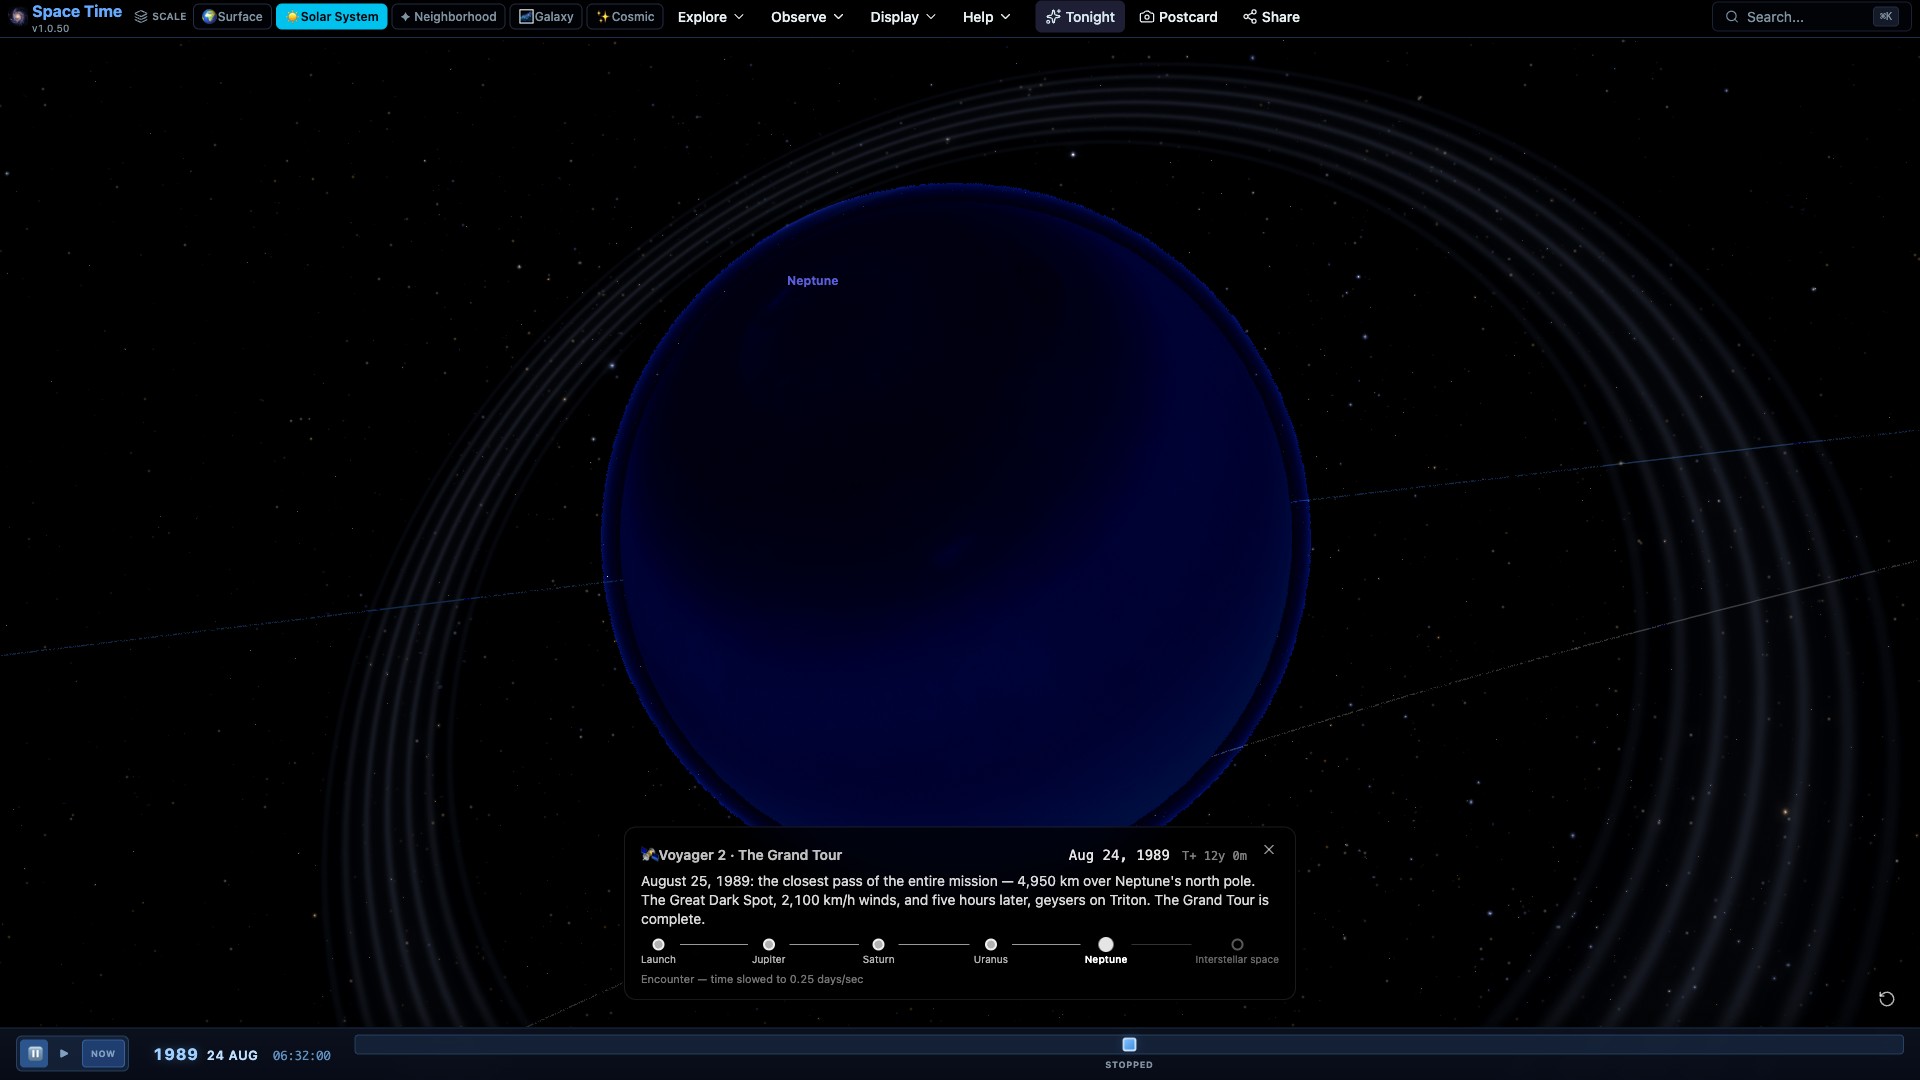Click the Aug 24, 1989 tour date
This screenshot has width=1920, height=1080.
(x=1118, y=856)
